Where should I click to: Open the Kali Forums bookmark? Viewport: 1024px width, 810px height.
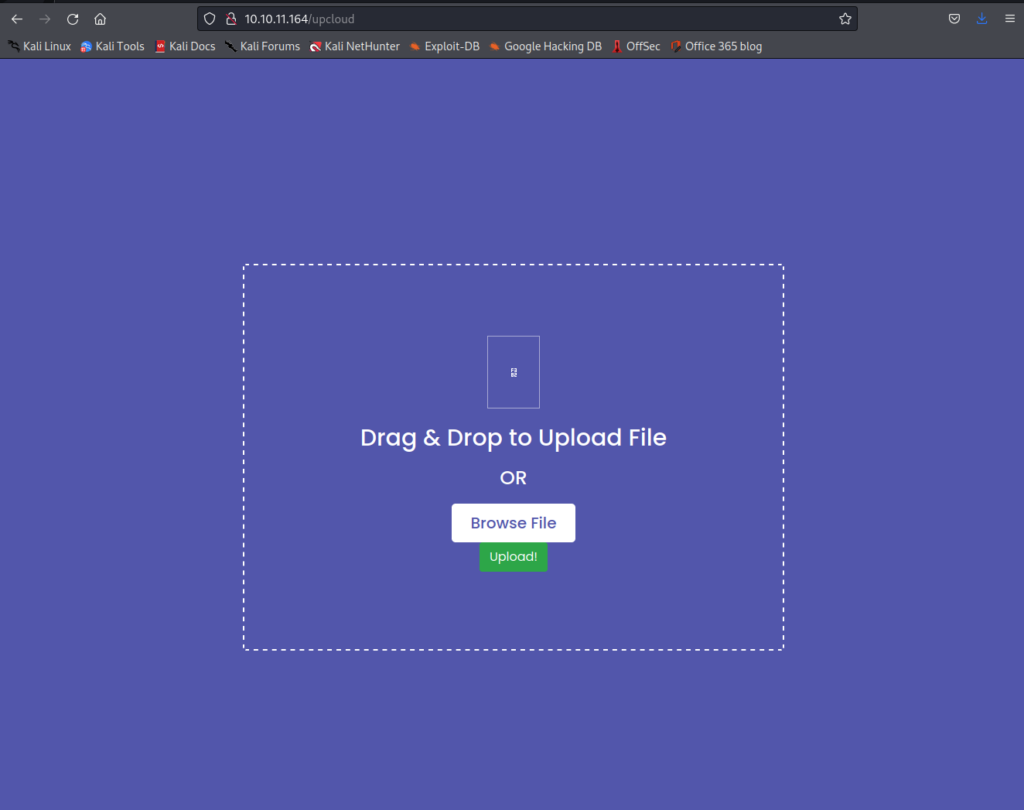click(263, 46)
